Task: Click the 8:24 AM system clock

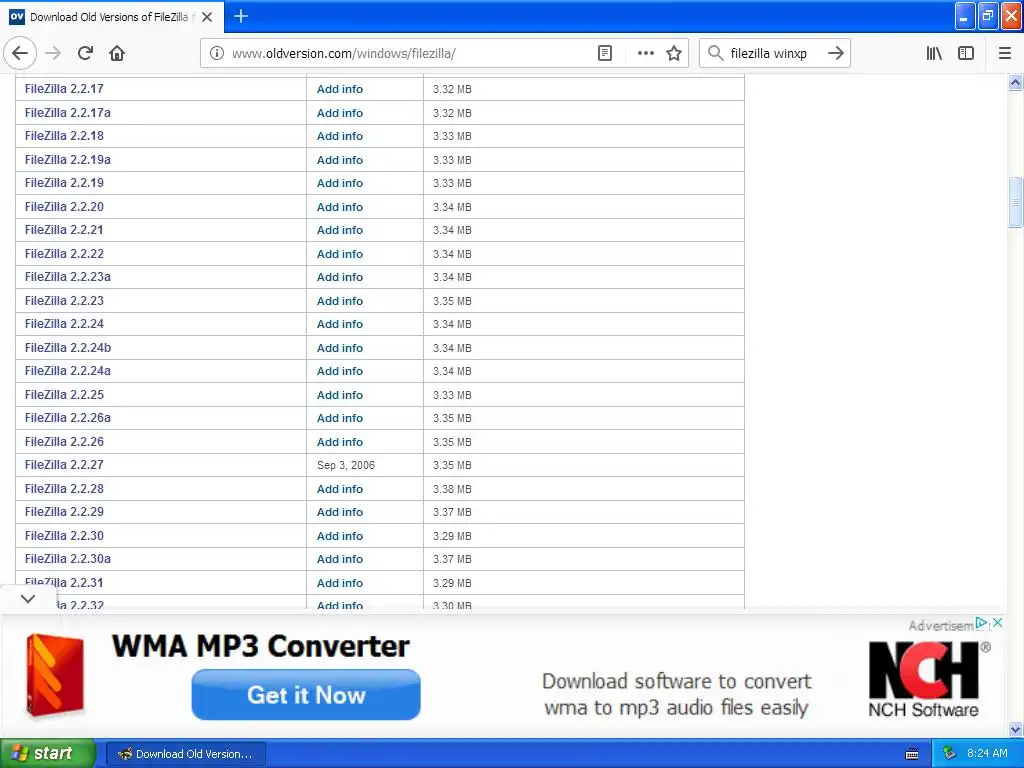Action: [987, 754]
